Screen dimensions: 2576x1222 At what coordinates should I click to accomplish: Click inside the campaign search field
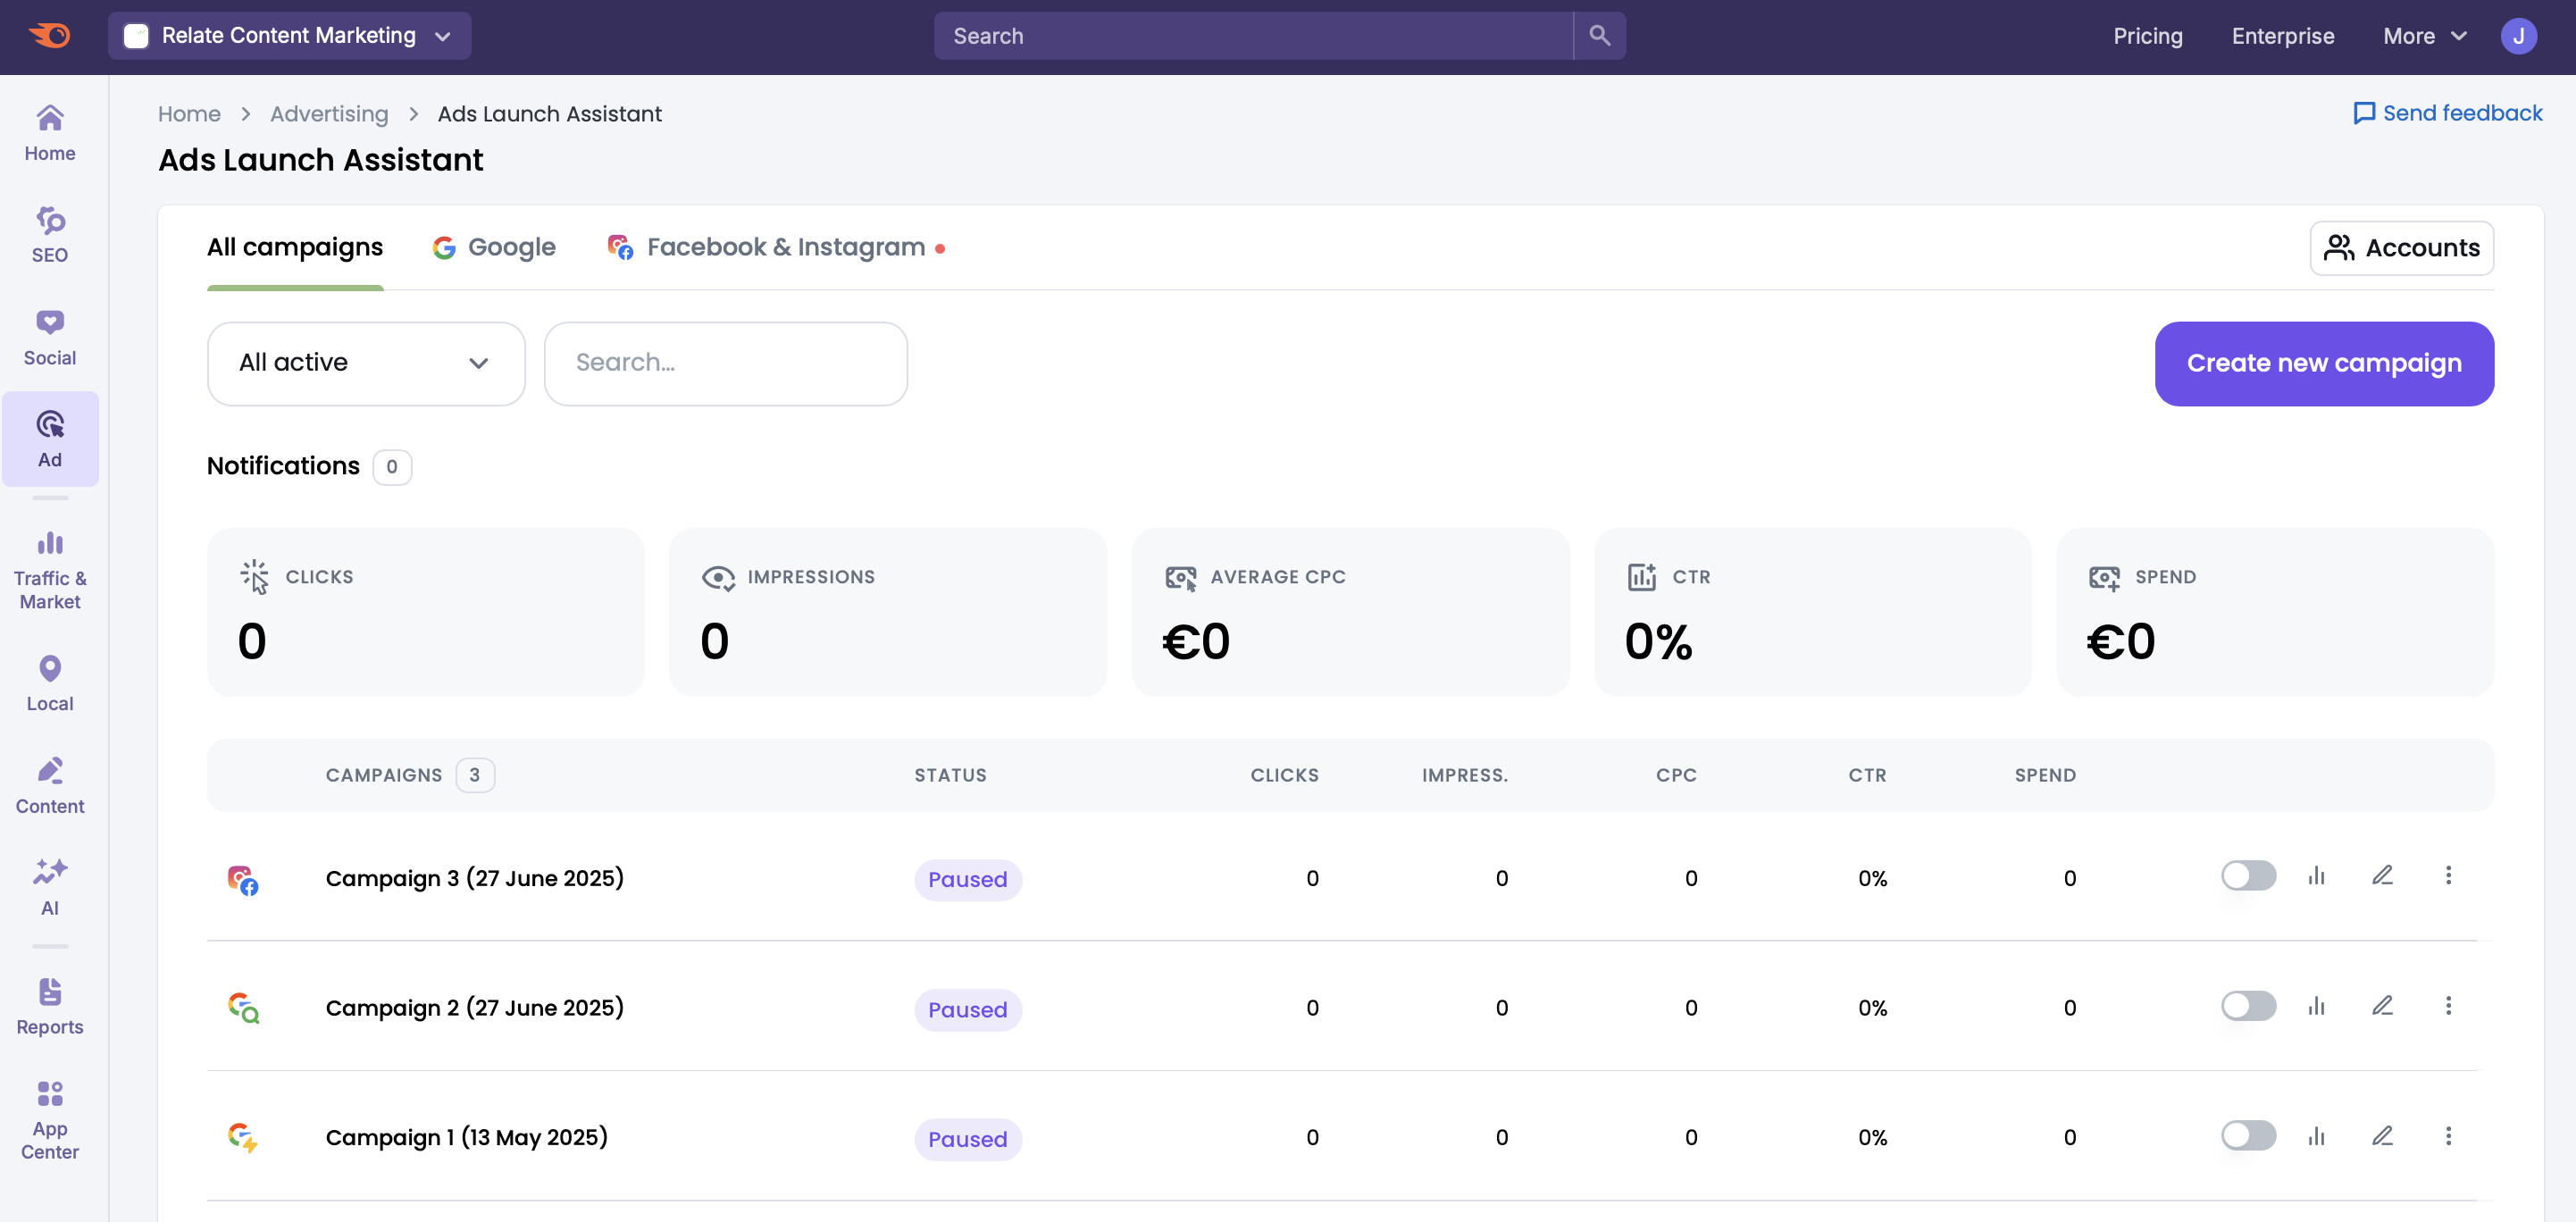726,363
